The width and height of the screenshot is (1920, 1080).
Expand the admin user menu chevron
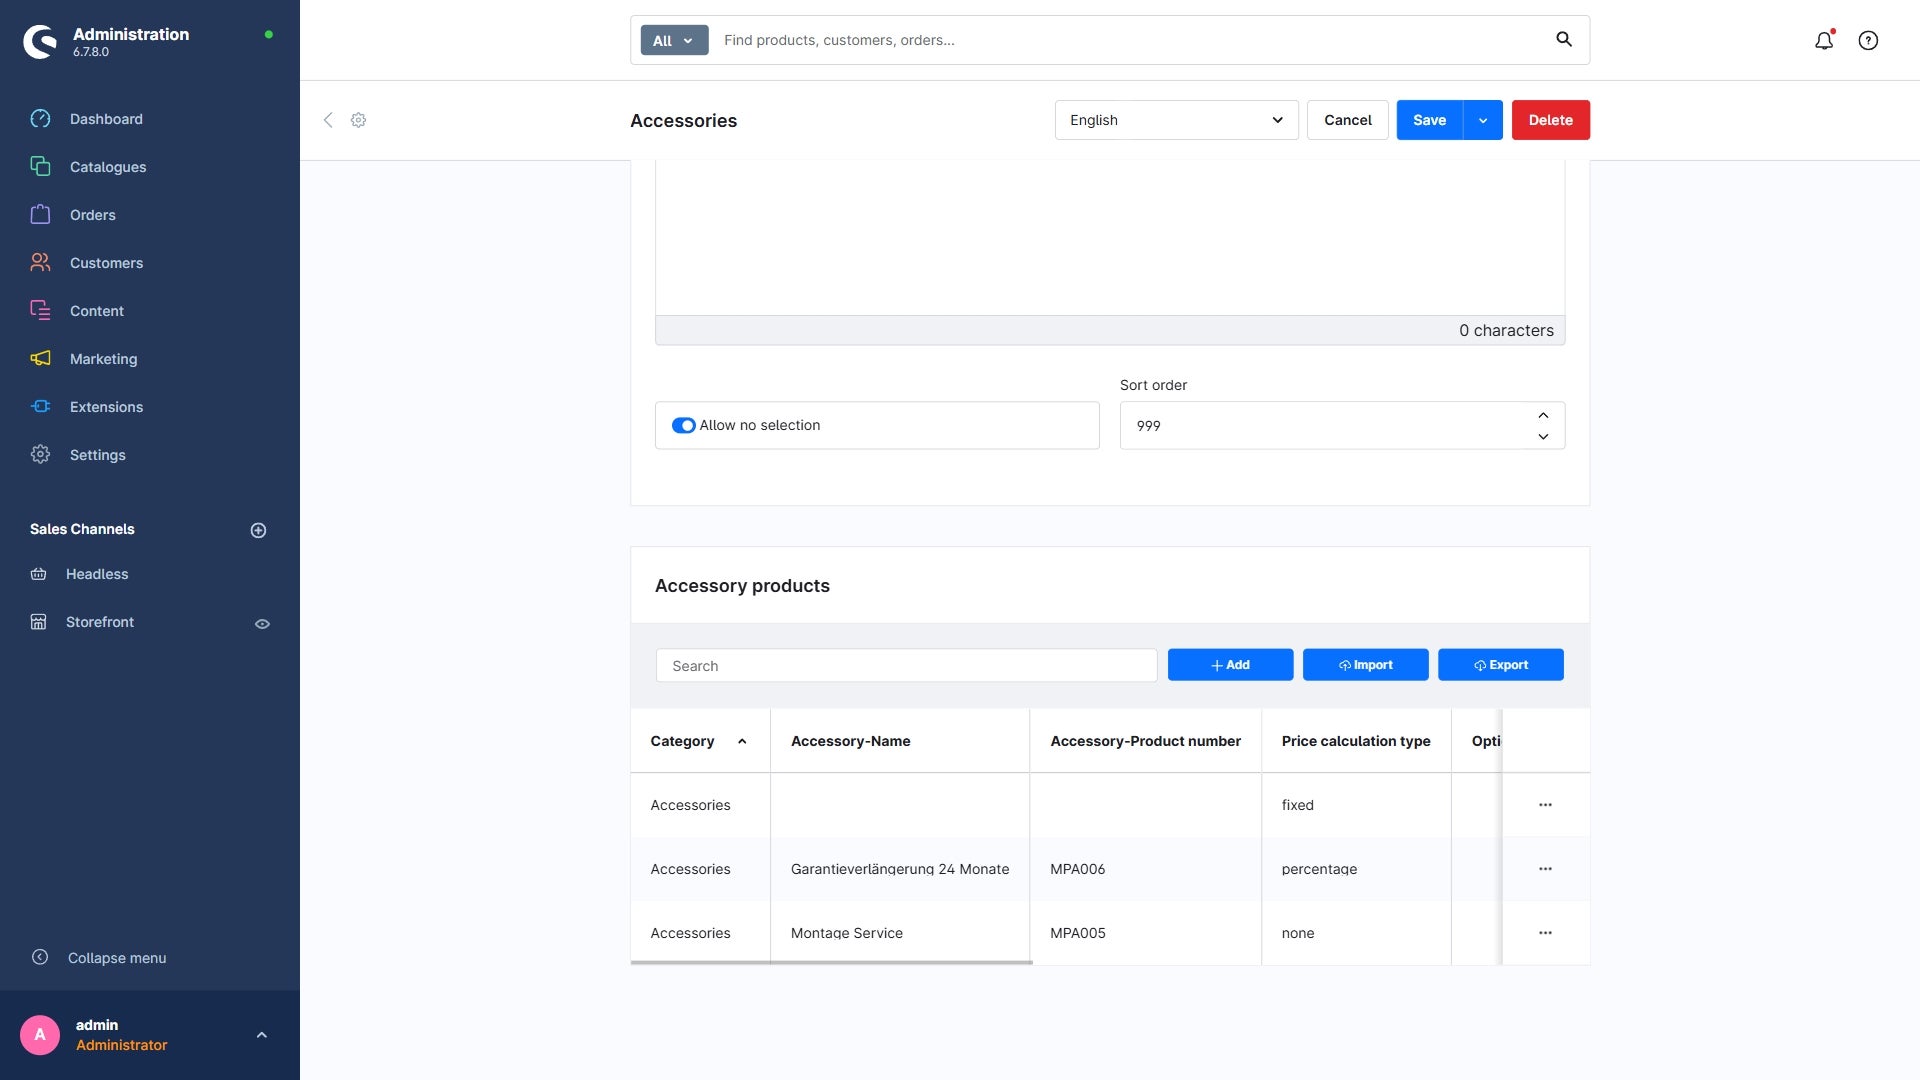262,1035
